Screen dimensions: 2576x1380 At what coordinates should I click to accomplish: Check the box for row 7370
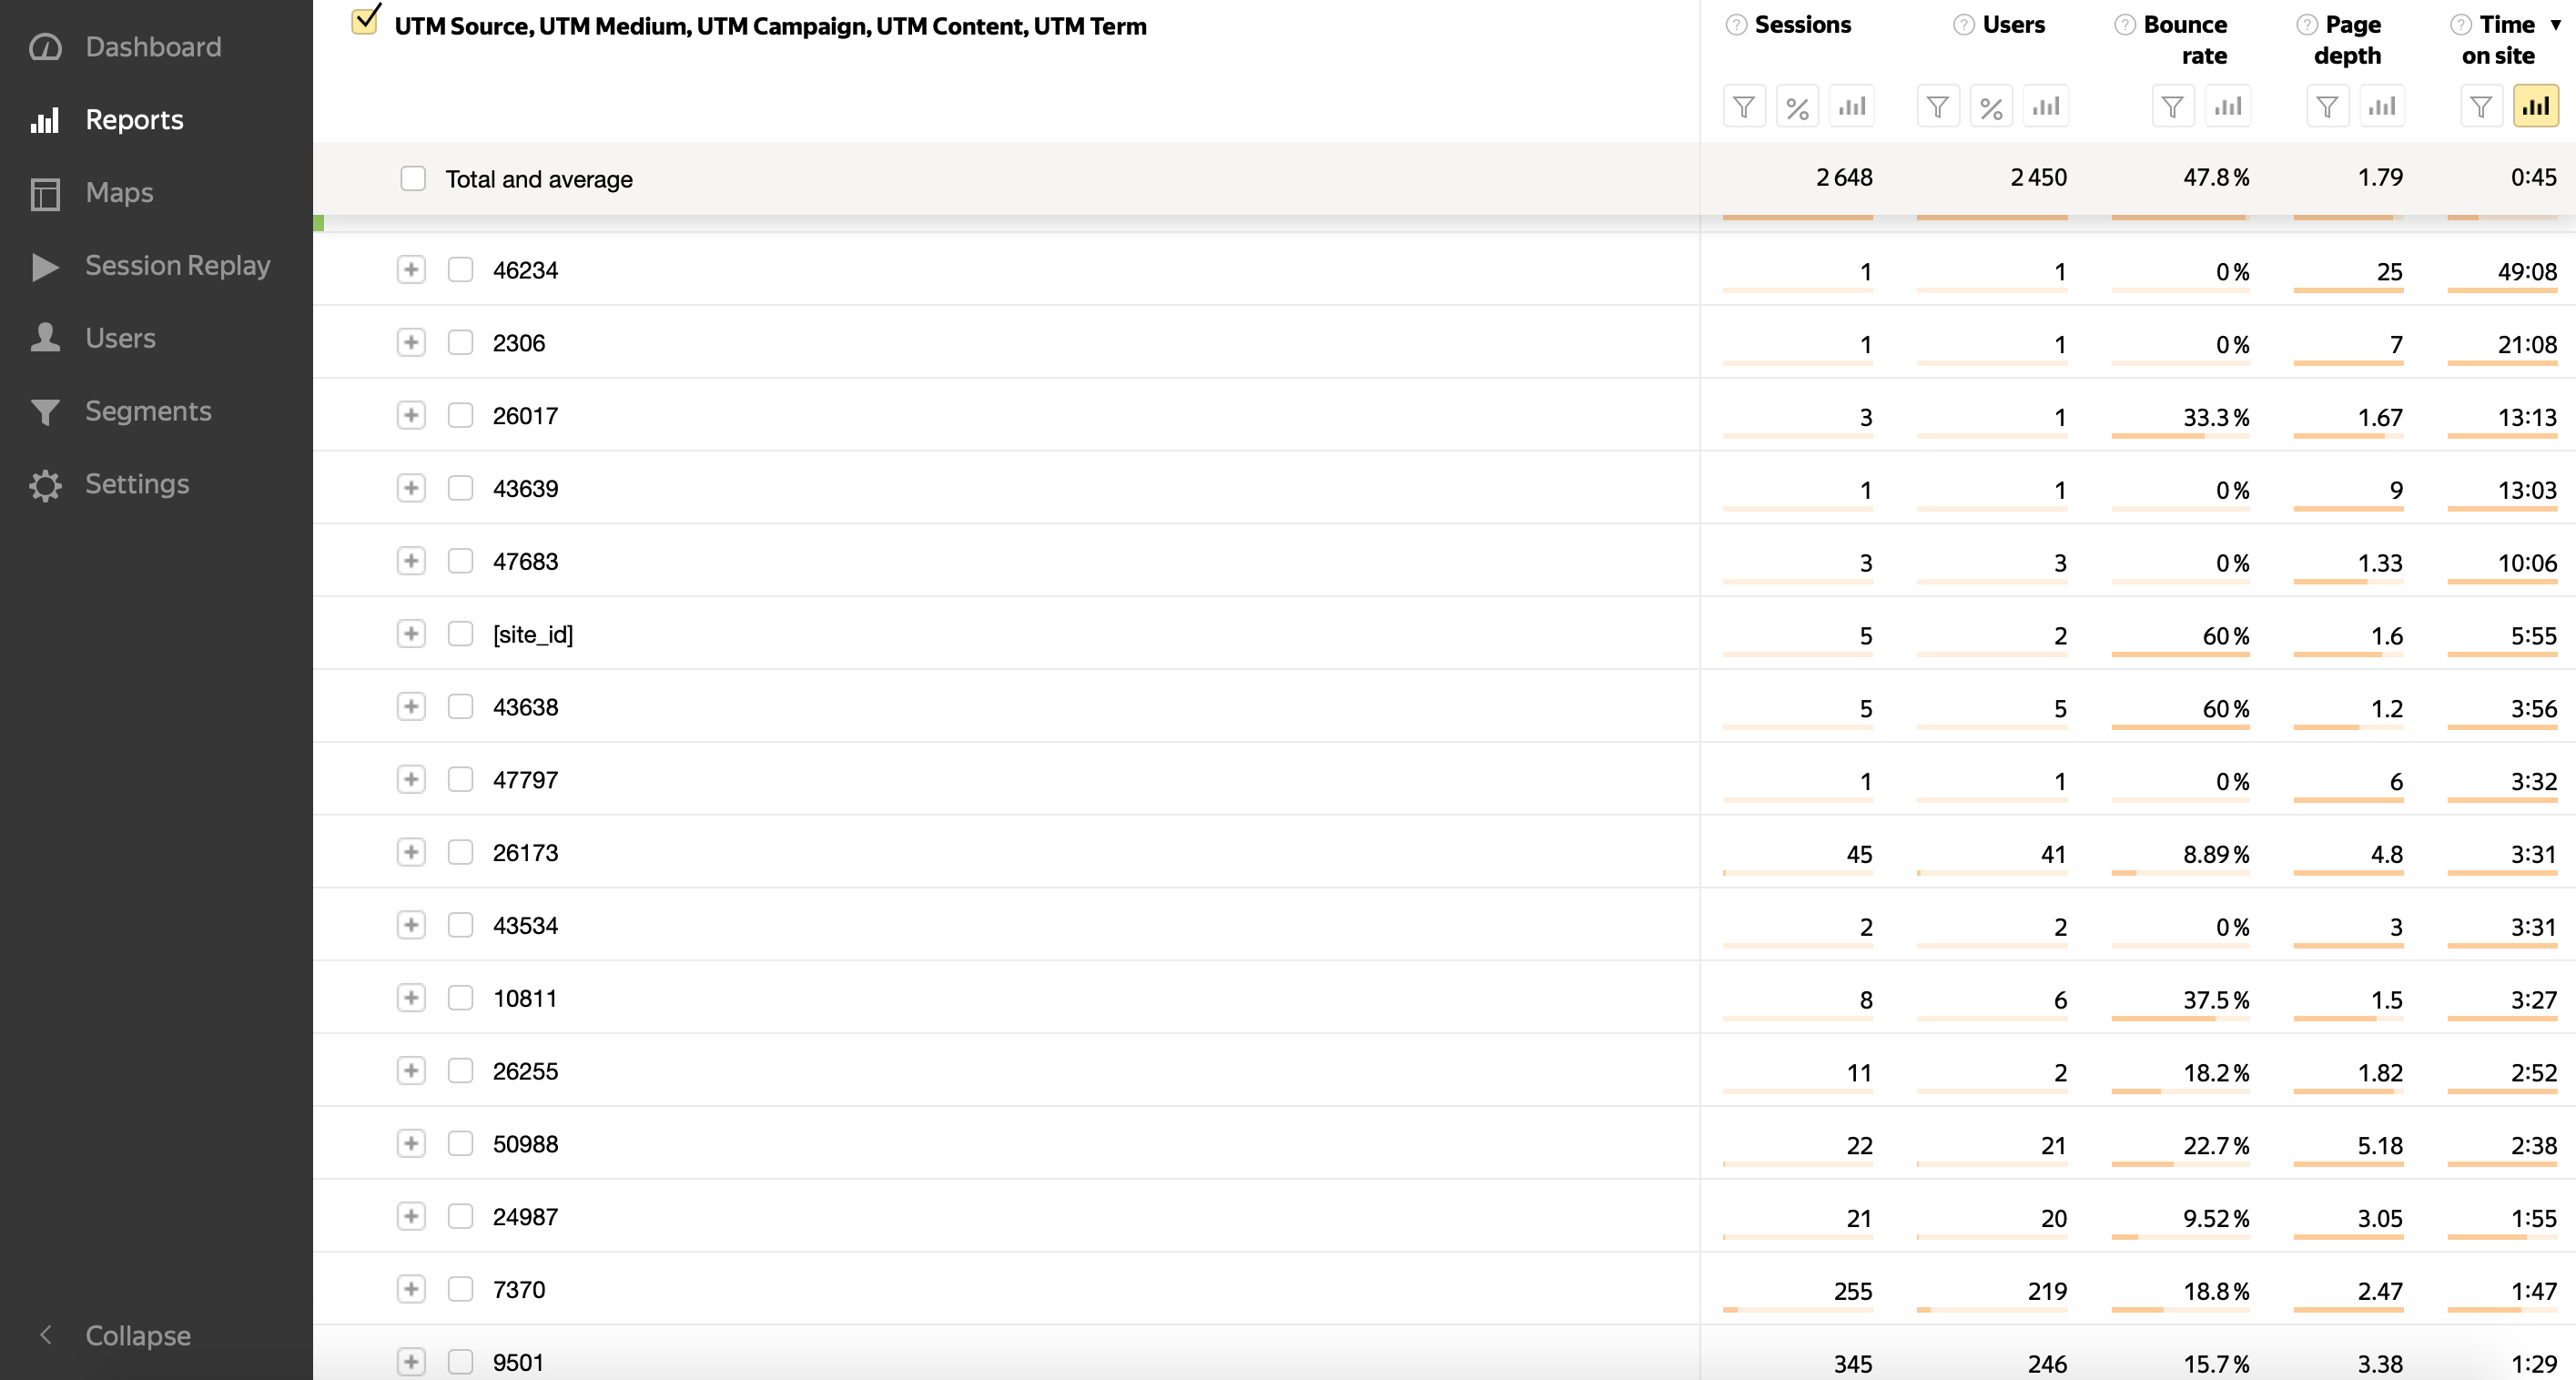pos(460,1289)
